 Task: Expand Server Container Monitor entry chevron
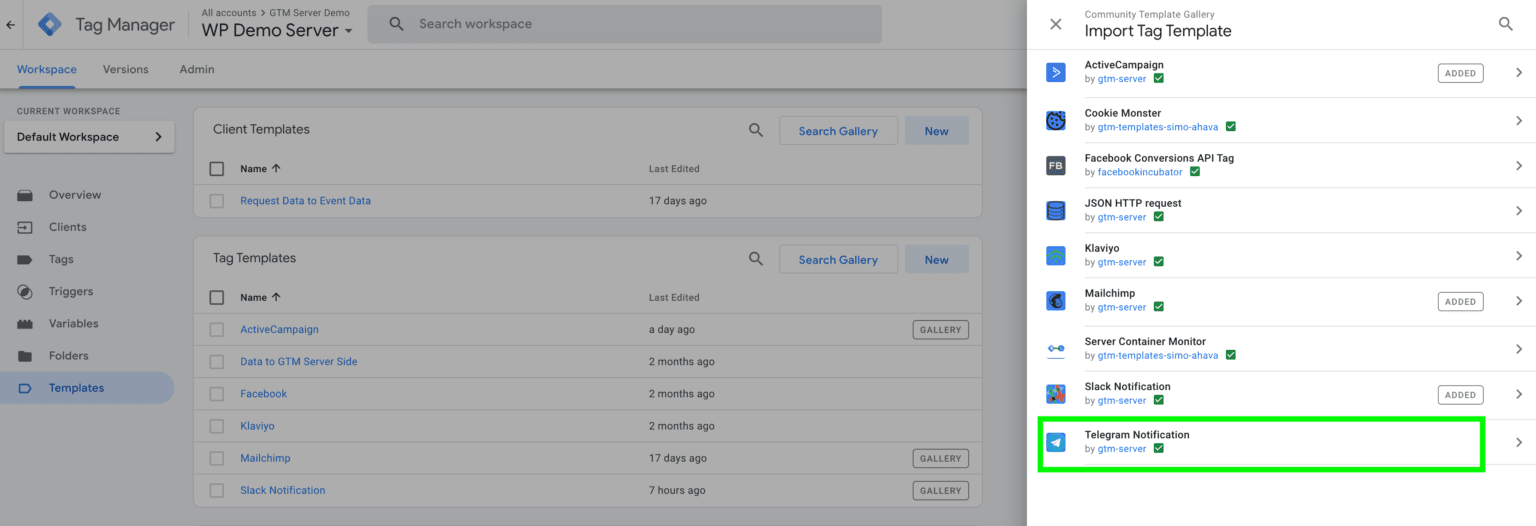[x=1519, y=348]
